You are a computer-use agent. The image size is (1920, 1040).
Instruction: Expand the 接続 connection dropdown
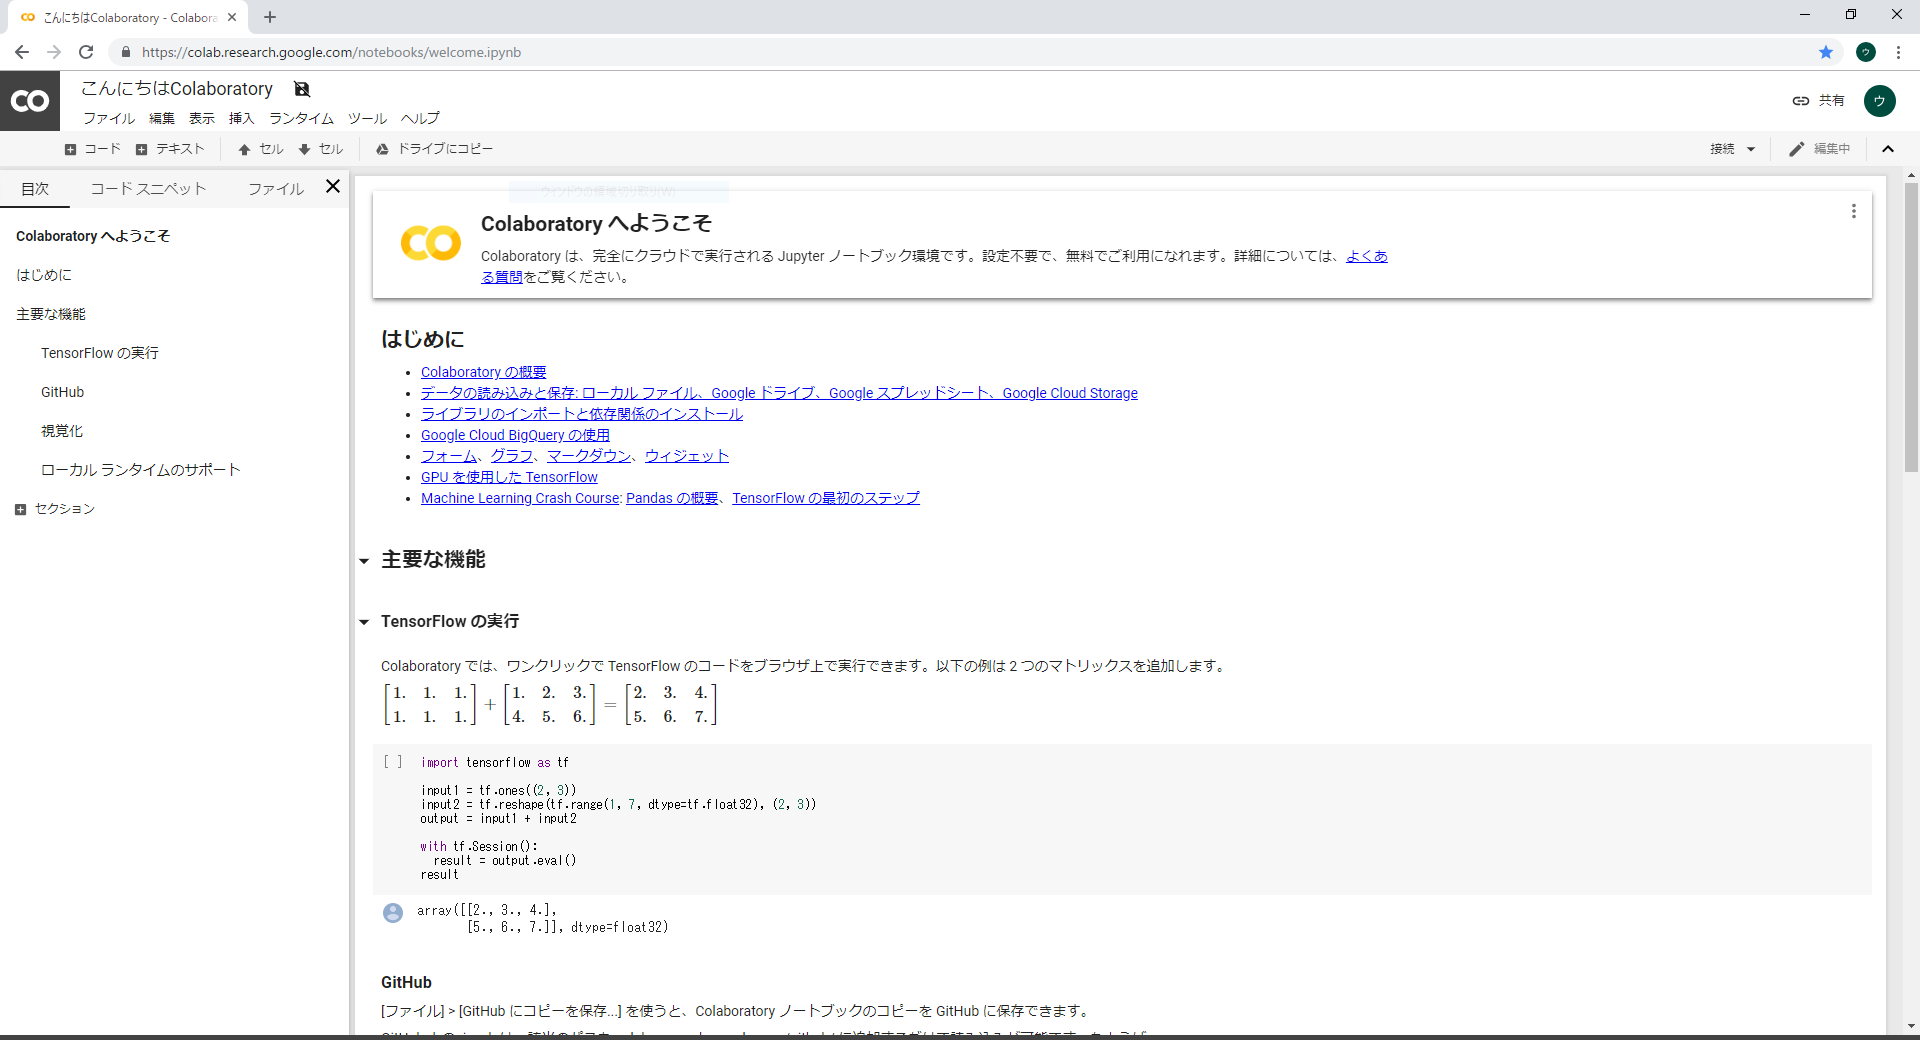click(1732, 148)
